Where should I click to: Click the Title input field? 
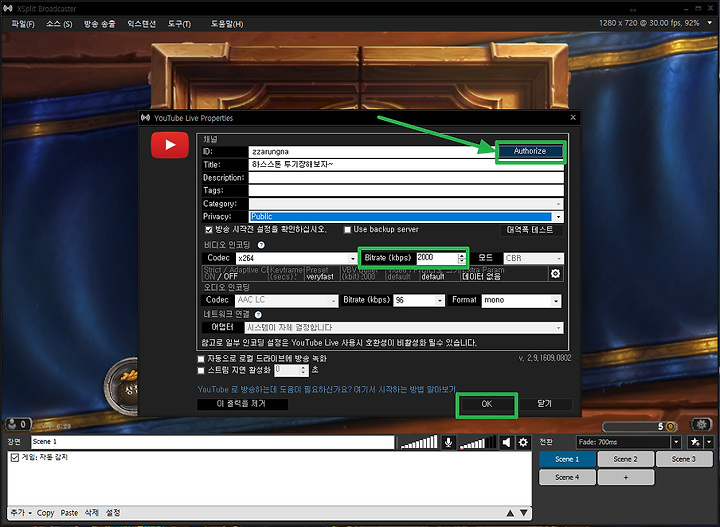click(406, 165)
